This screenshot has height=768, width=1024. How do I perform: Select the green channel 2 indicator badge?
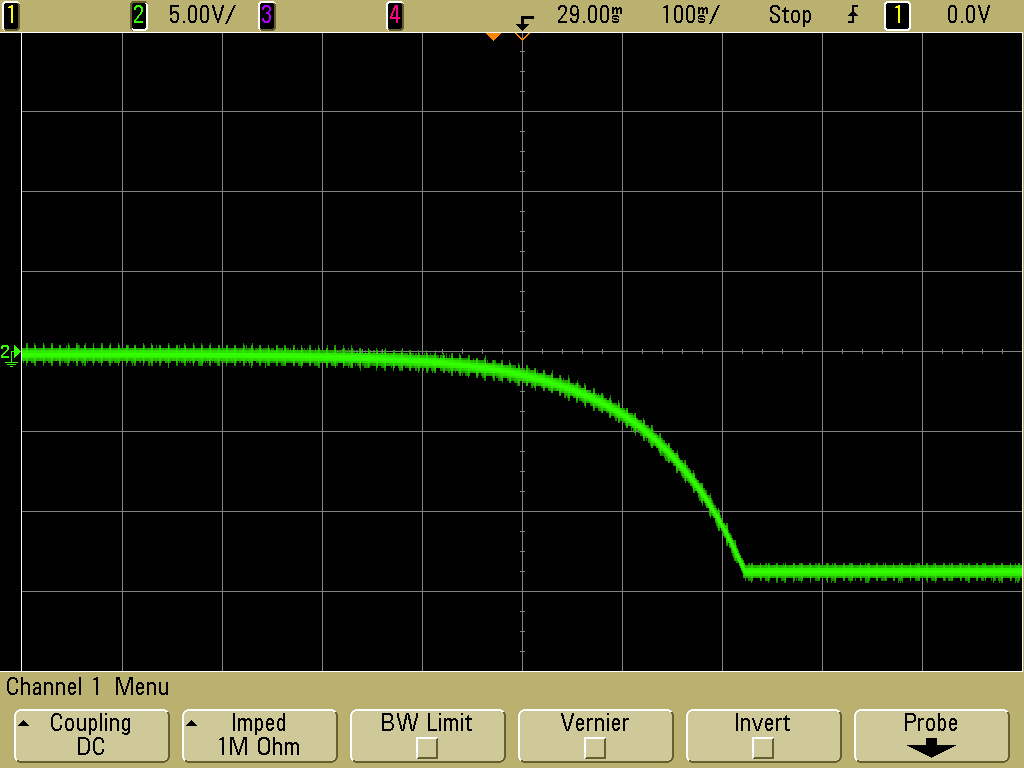[x=139, y=15]
